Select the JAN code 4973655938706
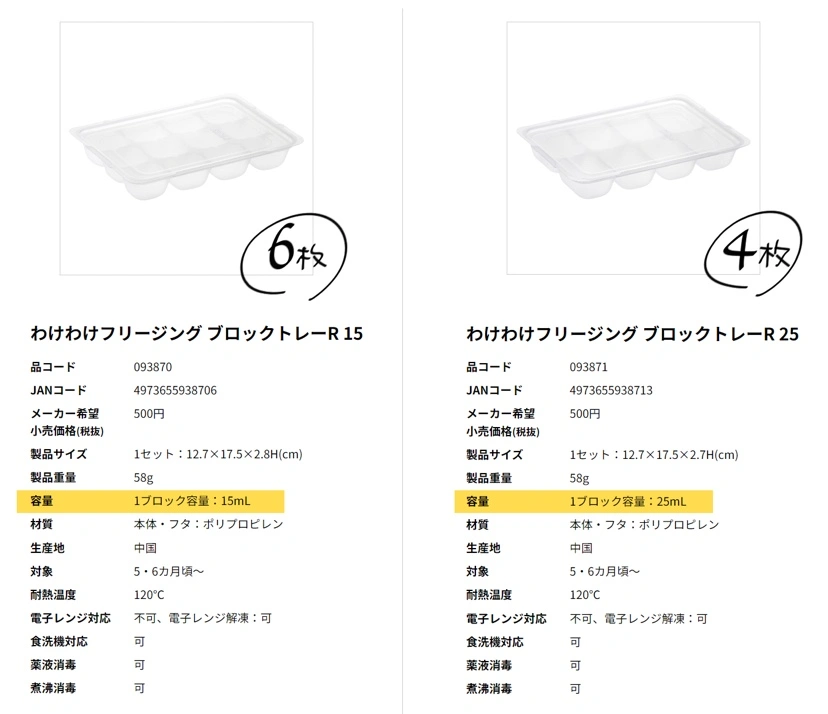This screenshot has height=714, width=828. 175,390
